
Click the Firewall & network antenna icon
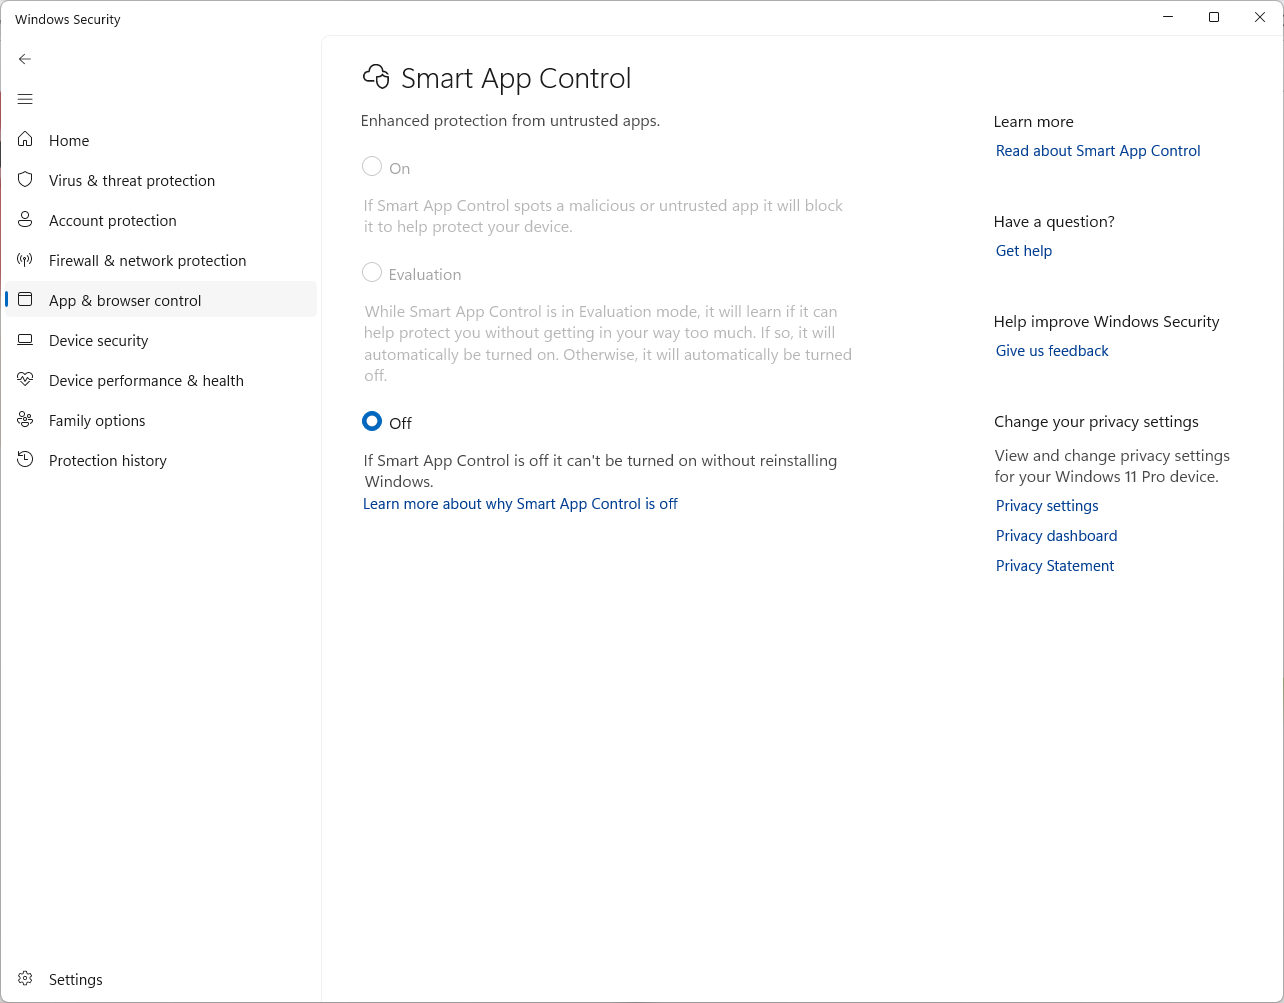[25, 260]
